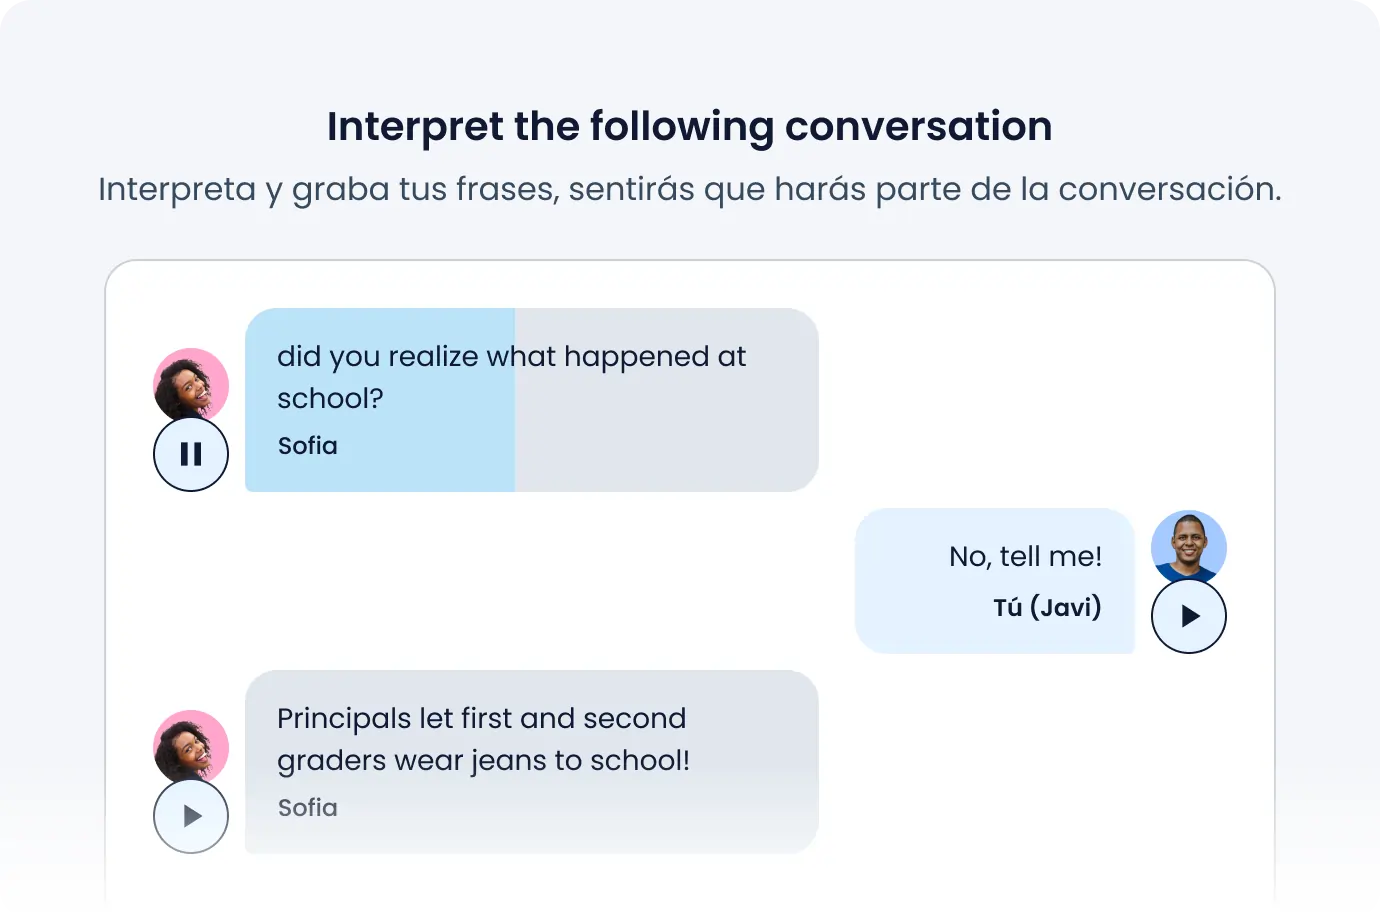This screenshot has width=1380, height=920.
Task: Click the word "conversación" in the subtitle
Action: [1169, 189]
